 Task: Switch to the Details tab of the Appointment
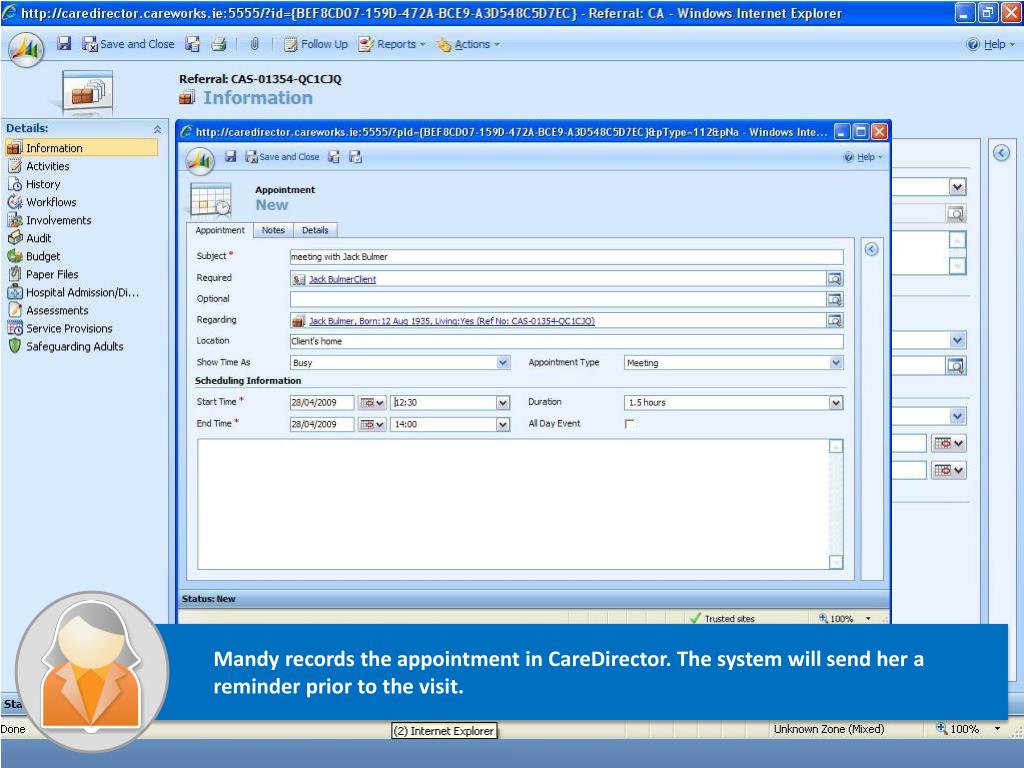point(315,231)
